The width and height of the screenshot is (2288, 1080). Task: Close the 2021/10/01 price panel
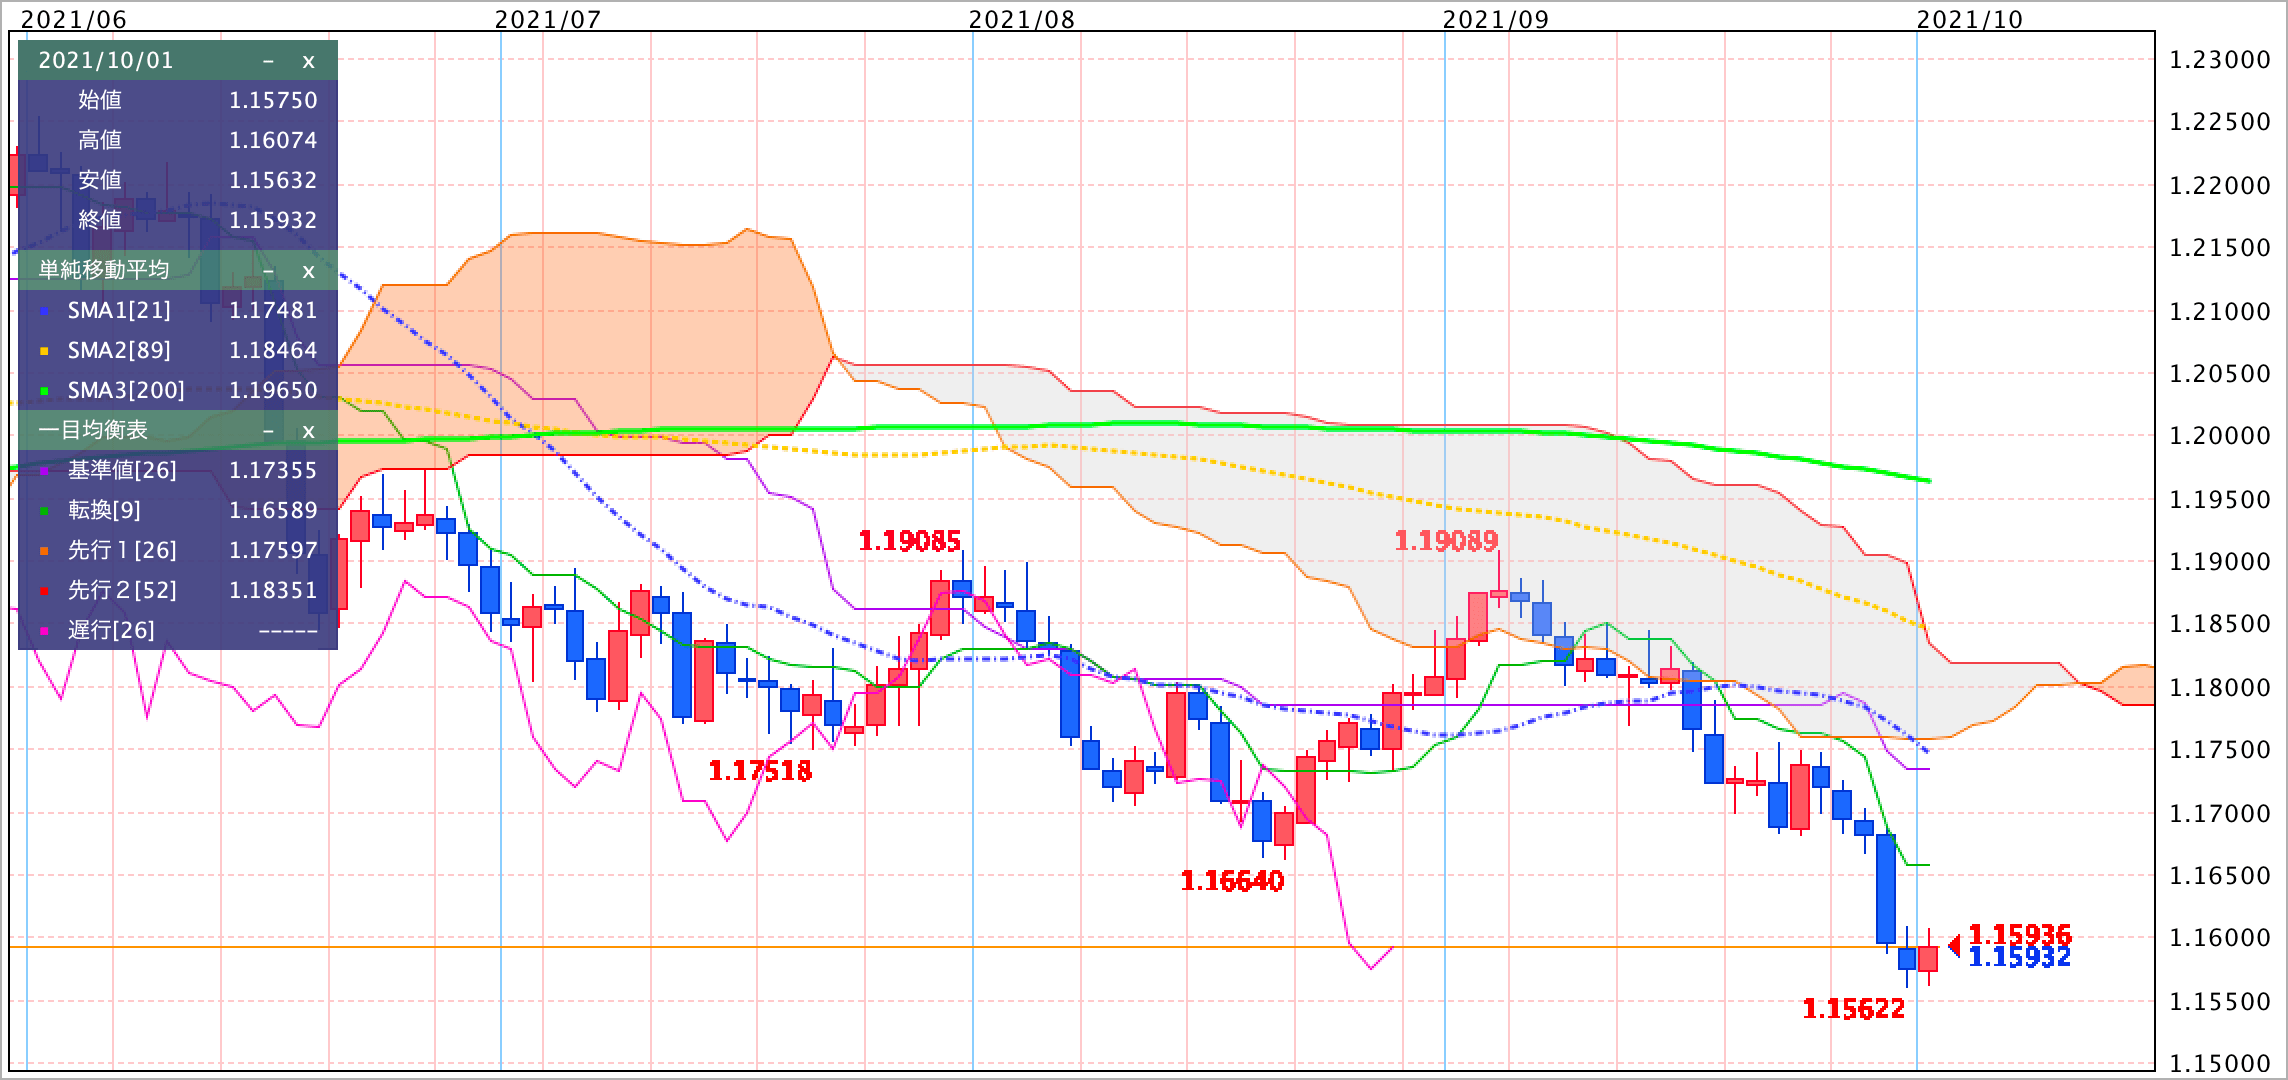(308, 61)
